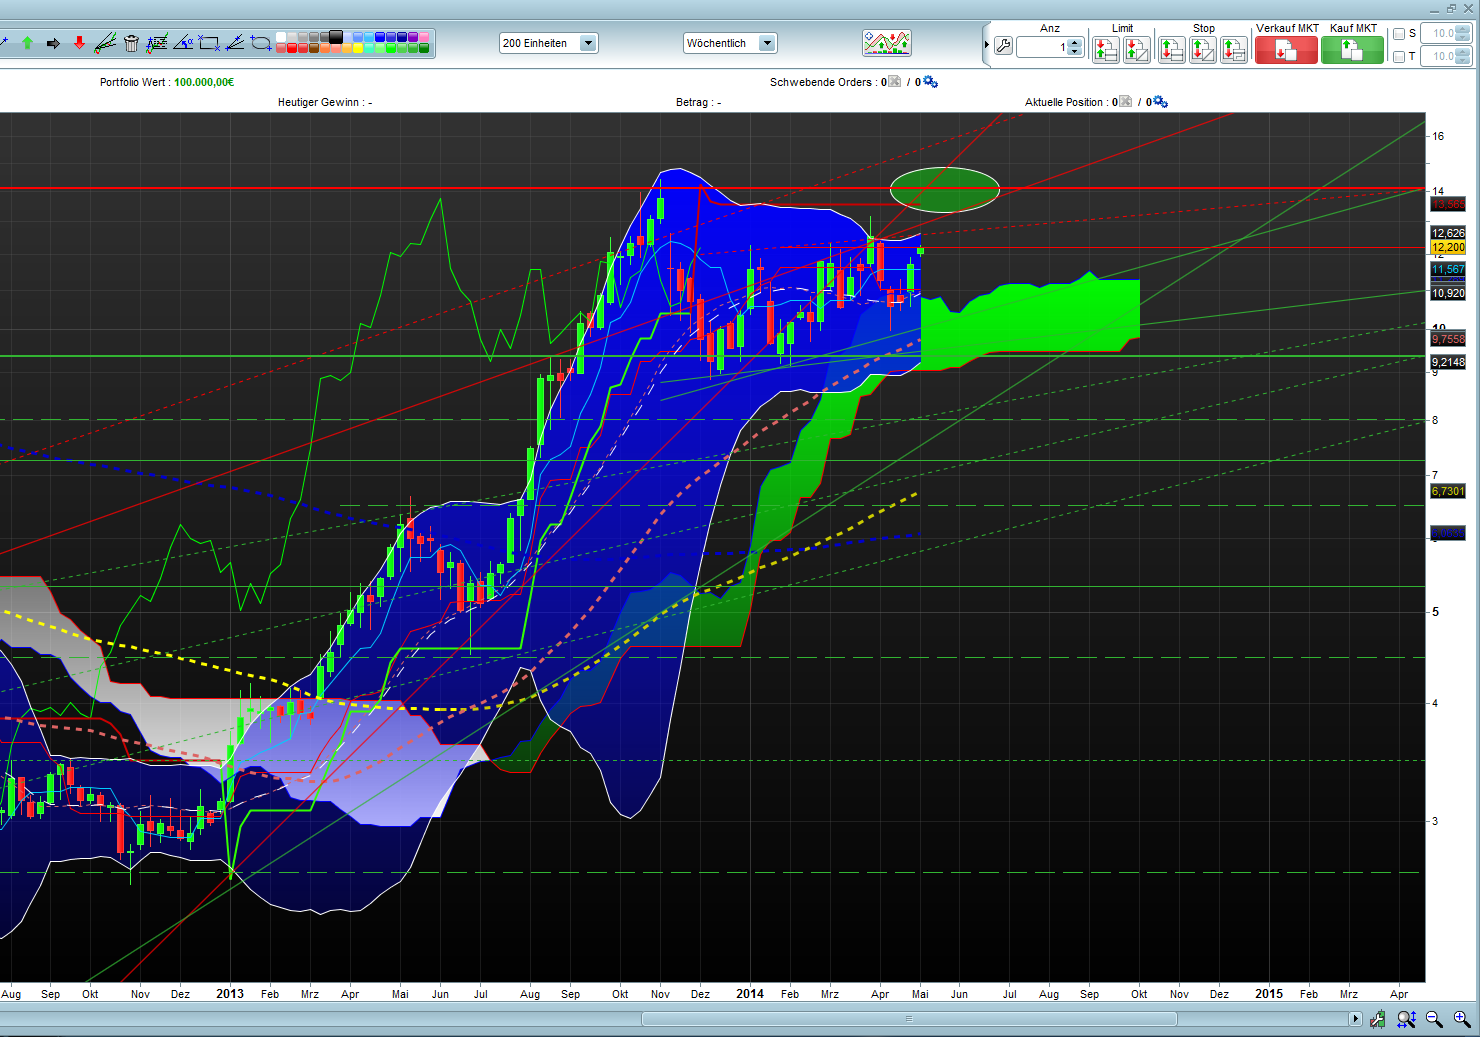The image size is (1480, 1037).
Task: Click the horizontal chart scrollbar thumb
Action: click(x=909, y=1019)
